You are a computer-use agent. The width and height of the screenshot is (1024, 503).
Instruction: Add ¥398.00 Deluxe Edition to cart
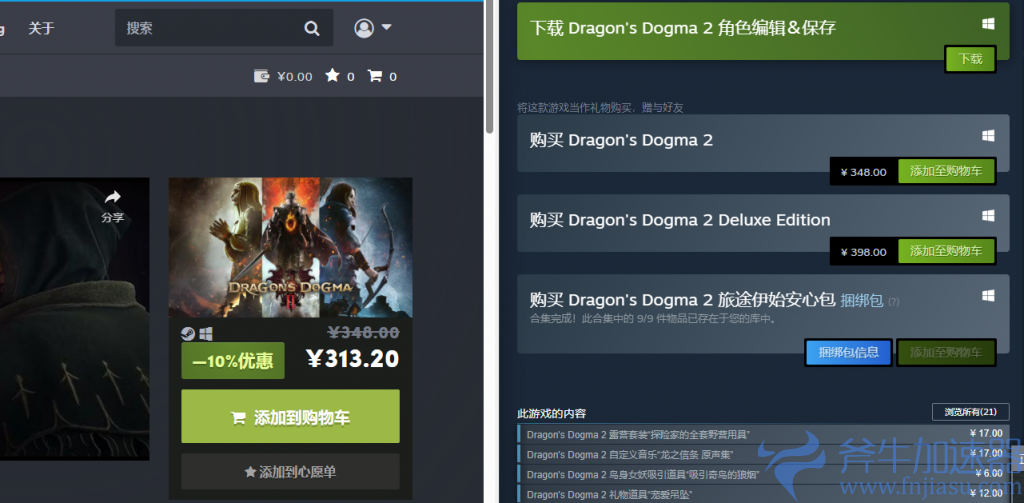946,251
